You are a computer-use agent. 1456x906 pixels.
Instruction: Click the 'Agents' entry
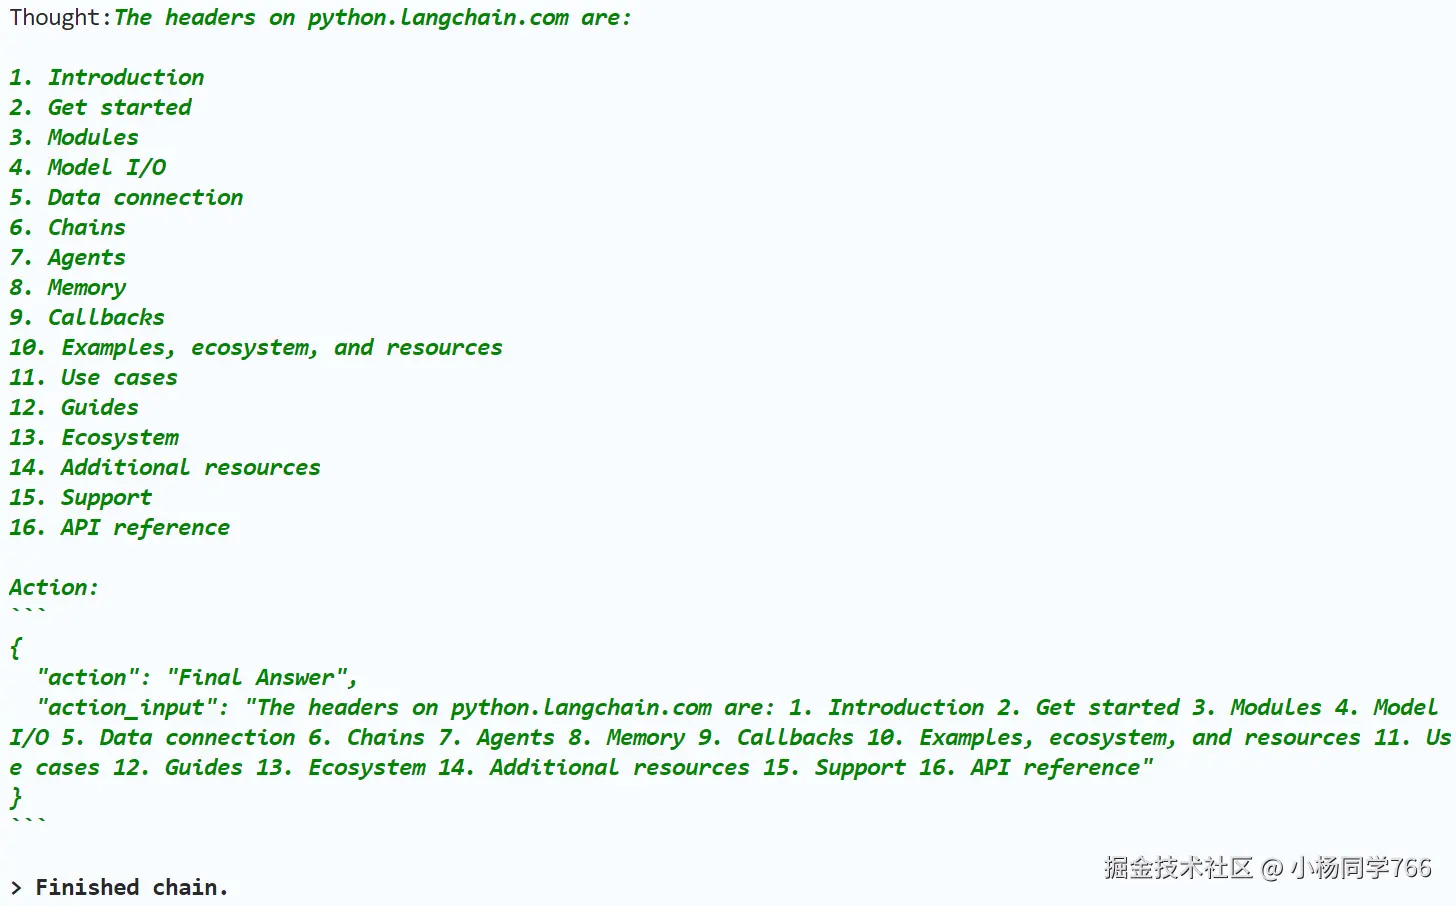tap(87, 258)
